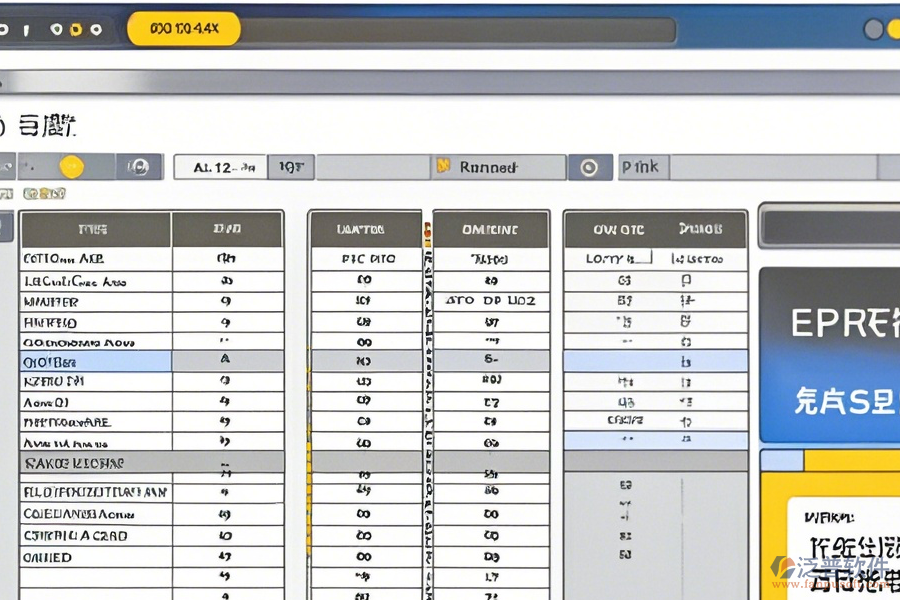Click the headset icon in the toolbar

[x=140, y=167]
